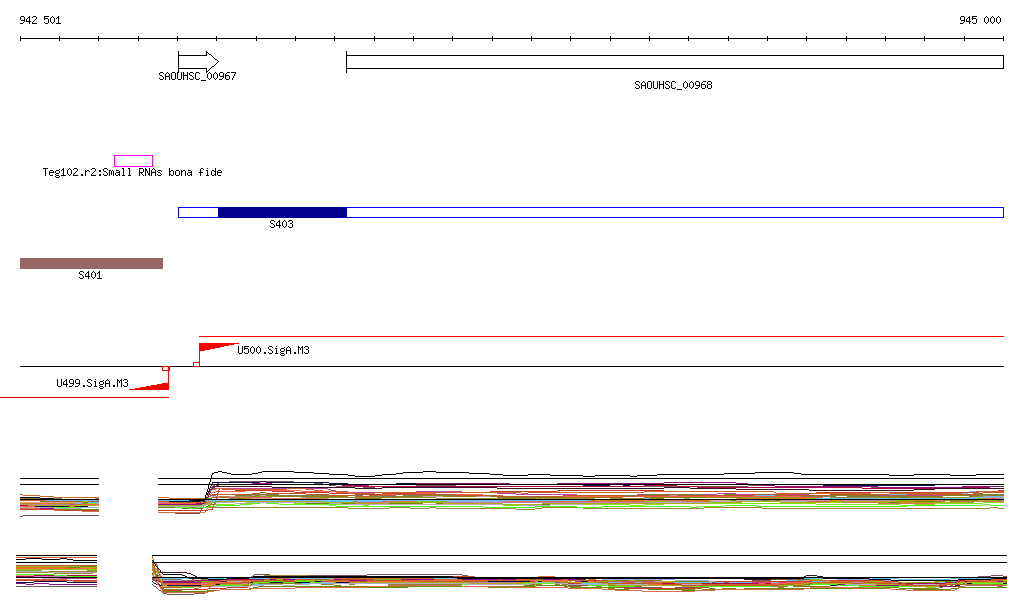Click the SAOUHSC_00967 gene arrow

tap(198, 61)
